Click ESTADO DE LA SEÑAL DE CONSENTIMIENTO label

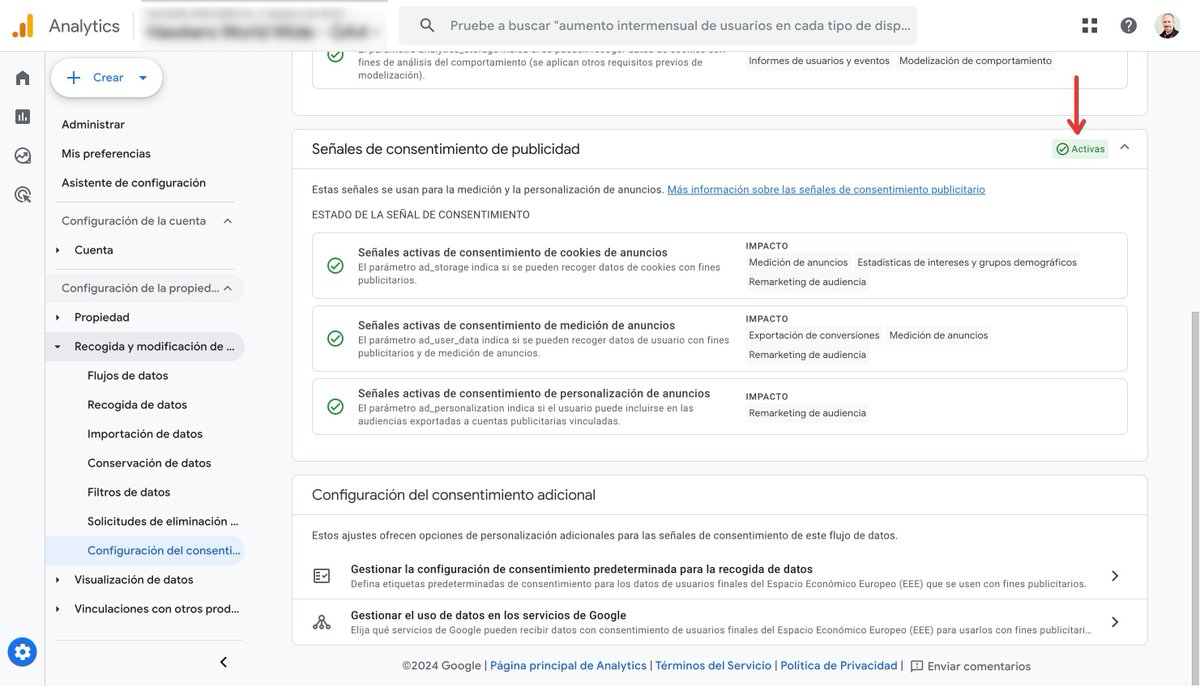click(421, 215)
